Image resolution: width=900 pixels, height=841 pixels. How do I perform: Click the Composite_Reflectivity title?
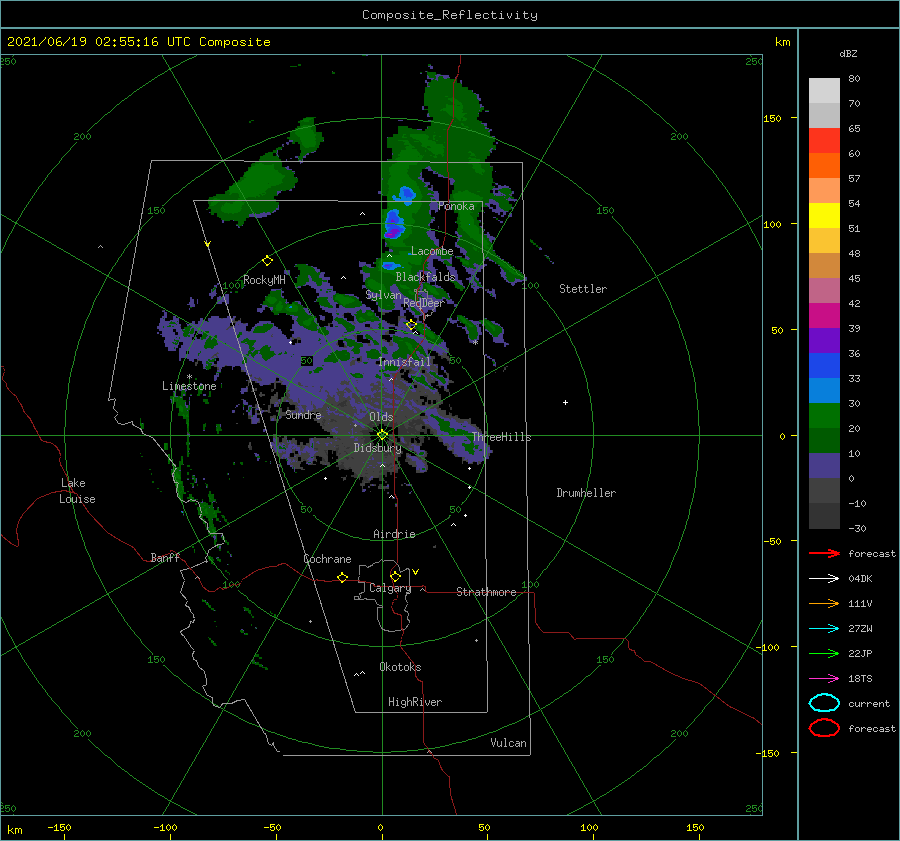coord(449,15)
